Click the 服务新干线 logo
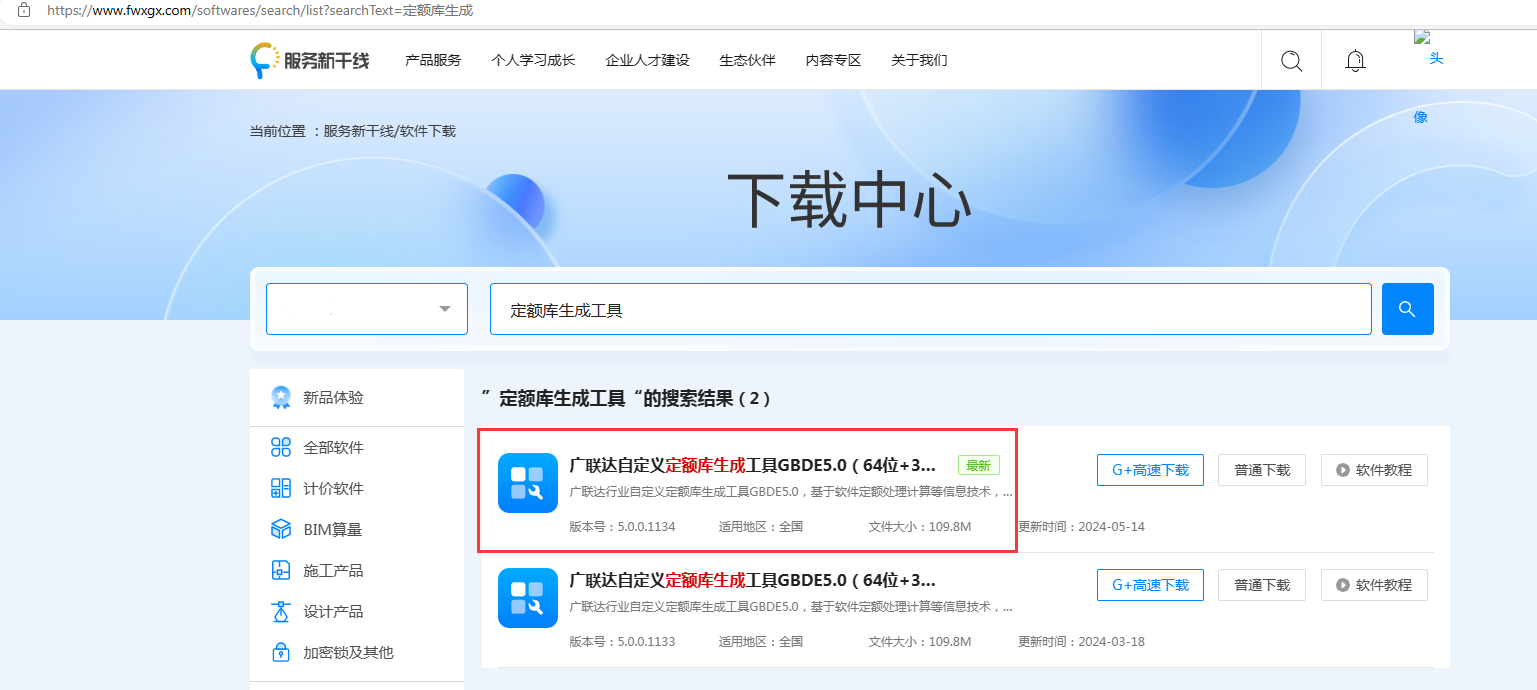Image resolution: width=1537 pixels, height=690 pixels. pos(310,61)
